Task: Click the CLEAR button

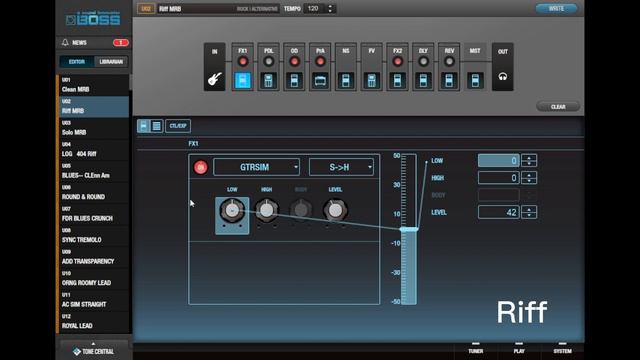Action: pyautogui.click(x=558, y=107)
